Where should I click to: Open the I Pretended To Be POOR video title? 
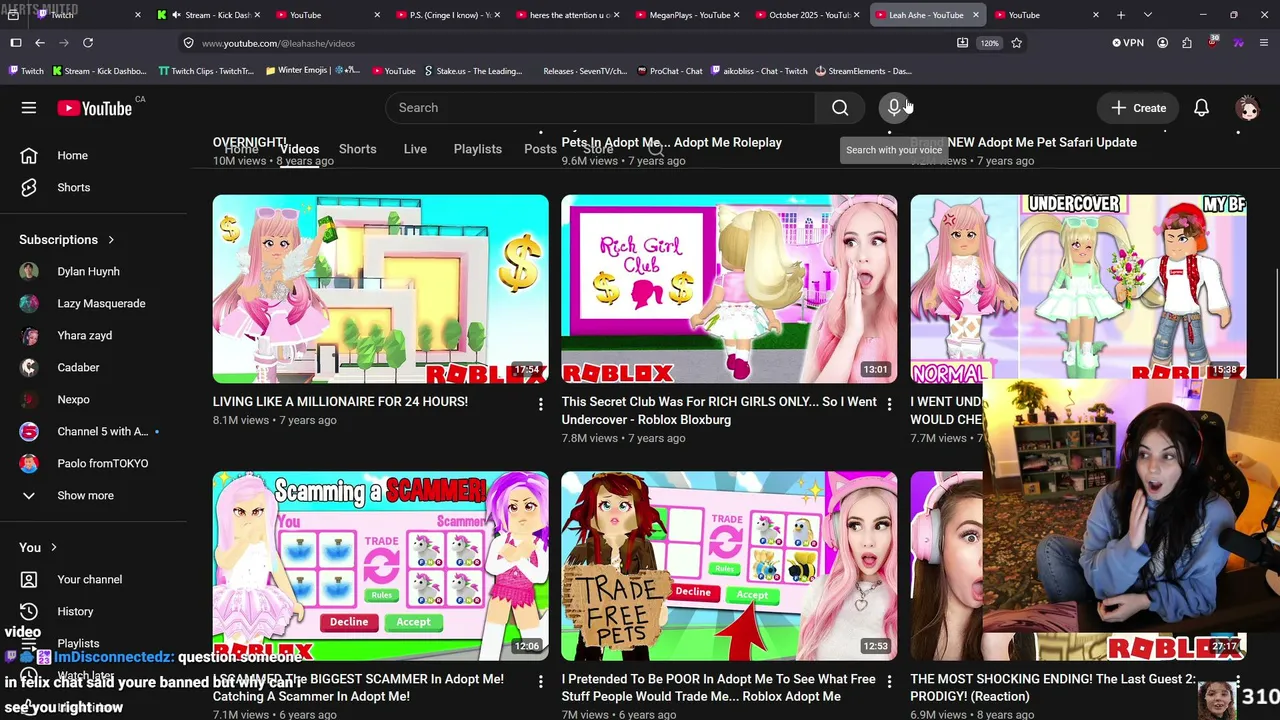point(718,688)
